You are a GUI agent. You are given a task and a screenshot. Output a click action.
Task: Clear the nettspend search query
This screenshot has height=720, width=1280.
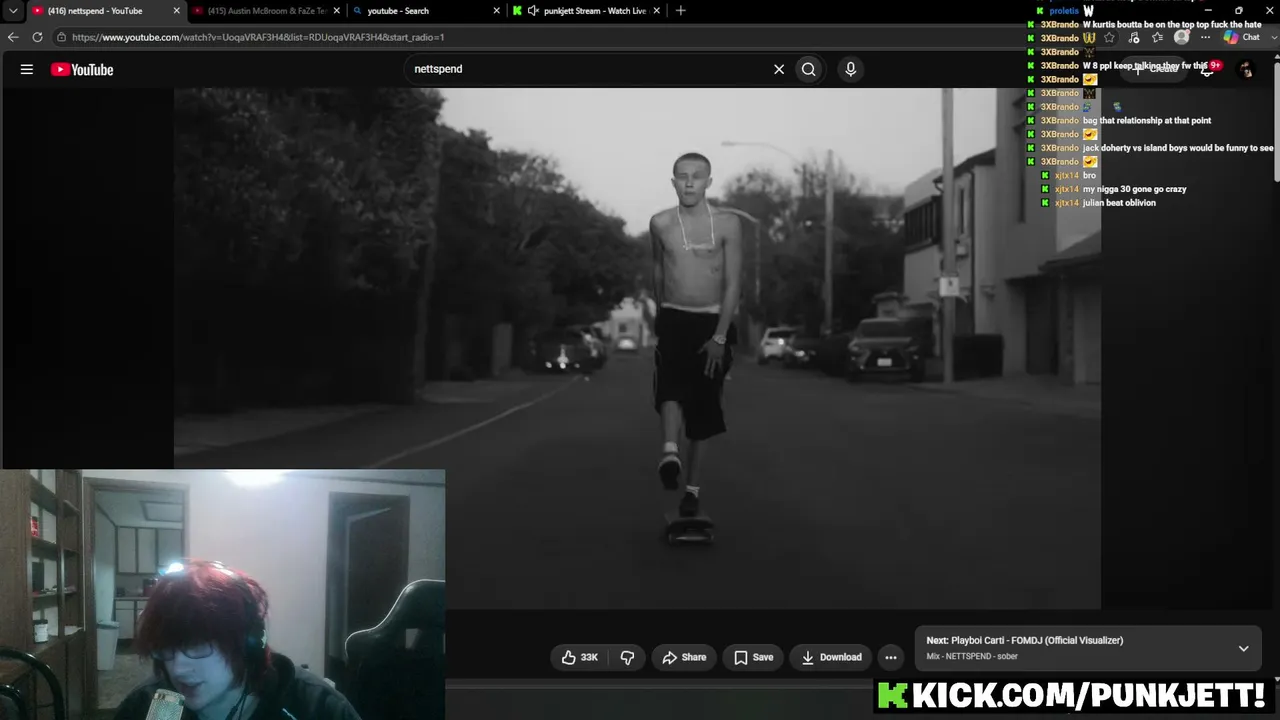coord(779,69)
